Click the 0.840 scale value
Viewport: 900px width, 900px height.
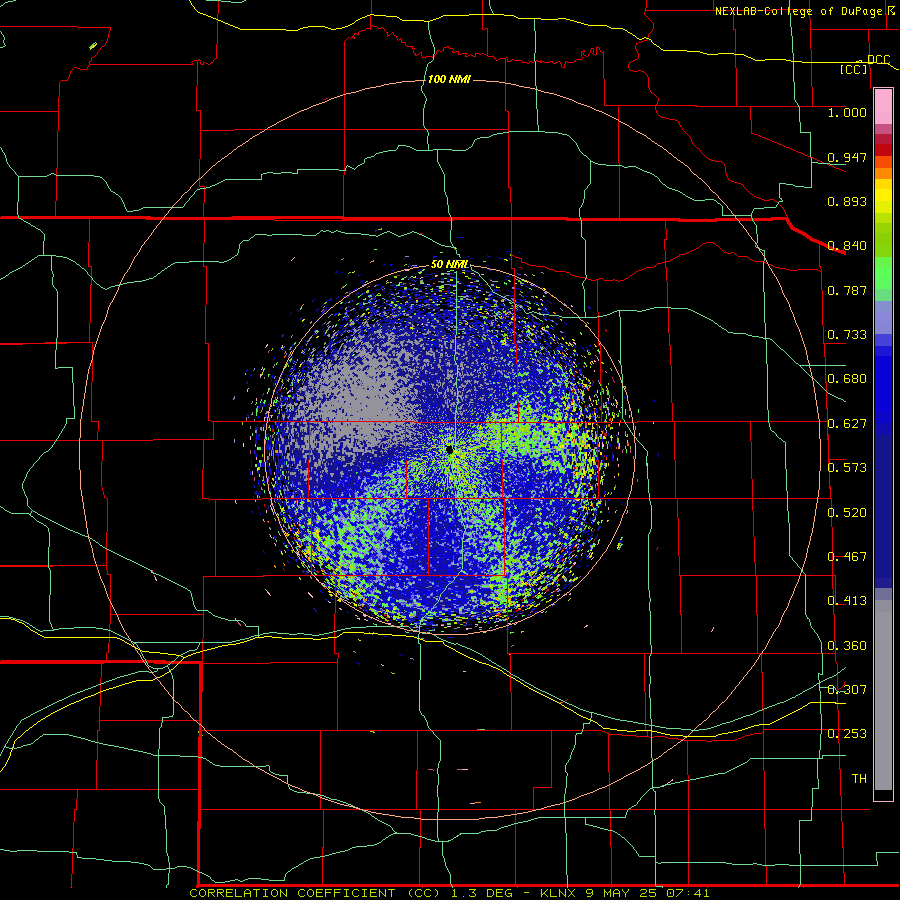[x=847, y=246]
